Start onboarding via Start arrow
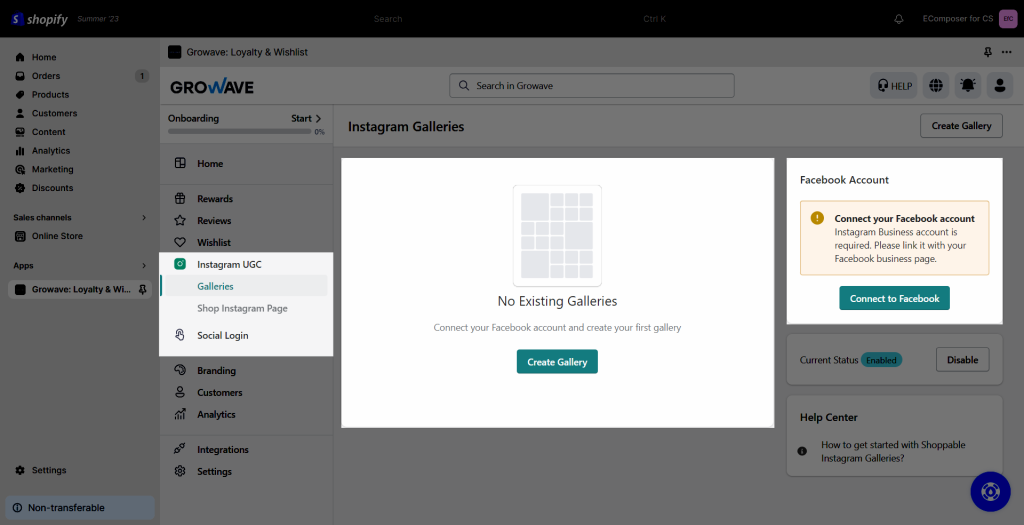 pos(306,118)
